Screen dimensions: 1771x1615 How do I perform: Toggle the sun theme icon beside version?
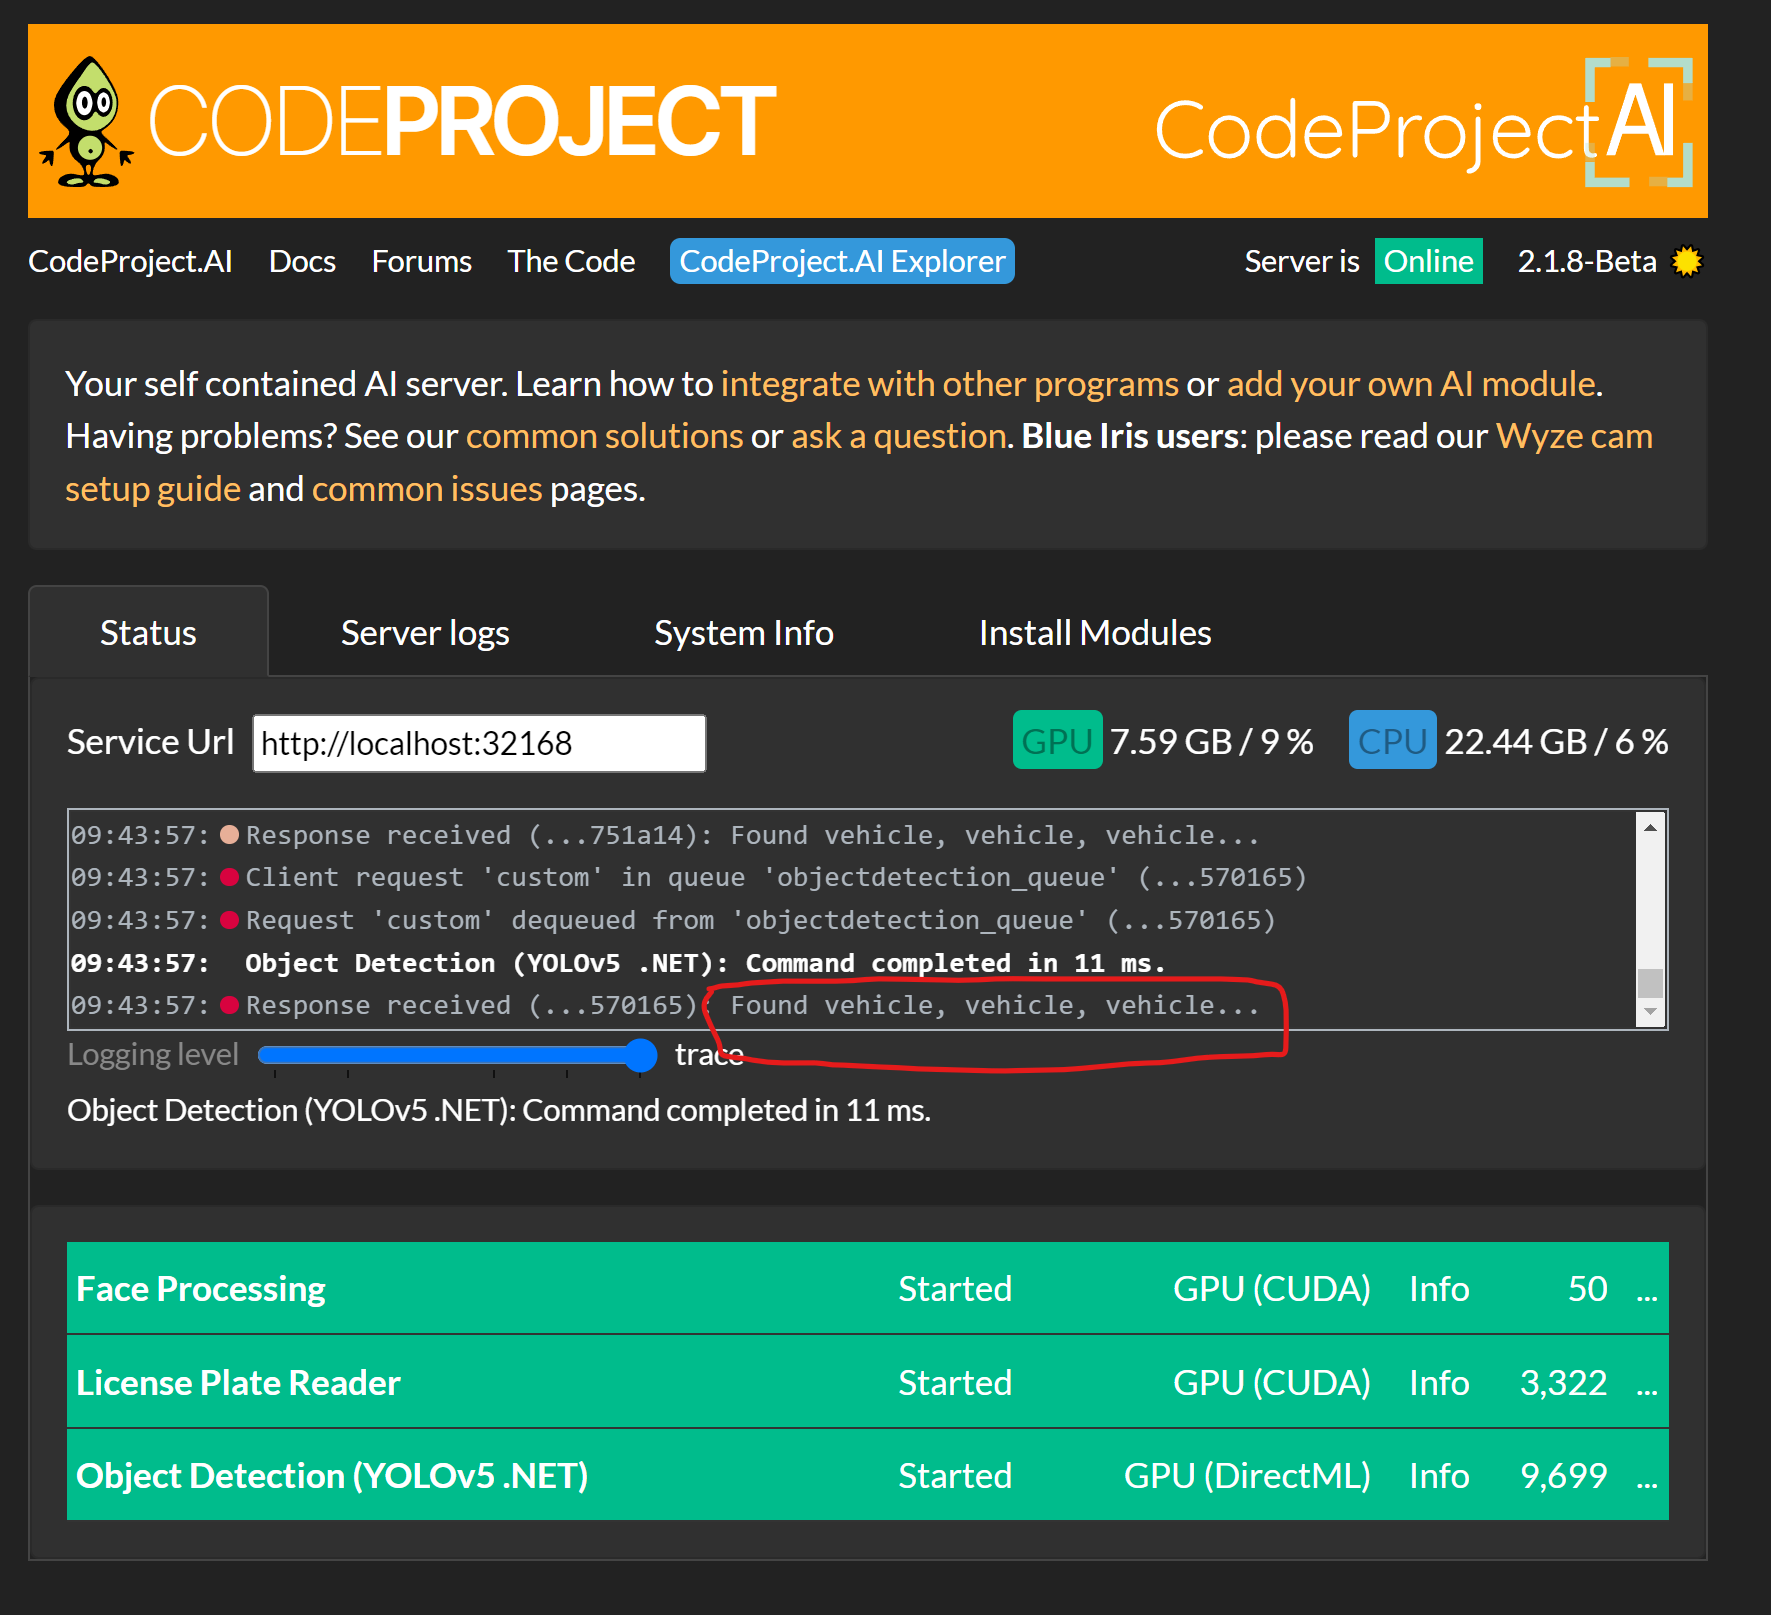pos(1687,261)
